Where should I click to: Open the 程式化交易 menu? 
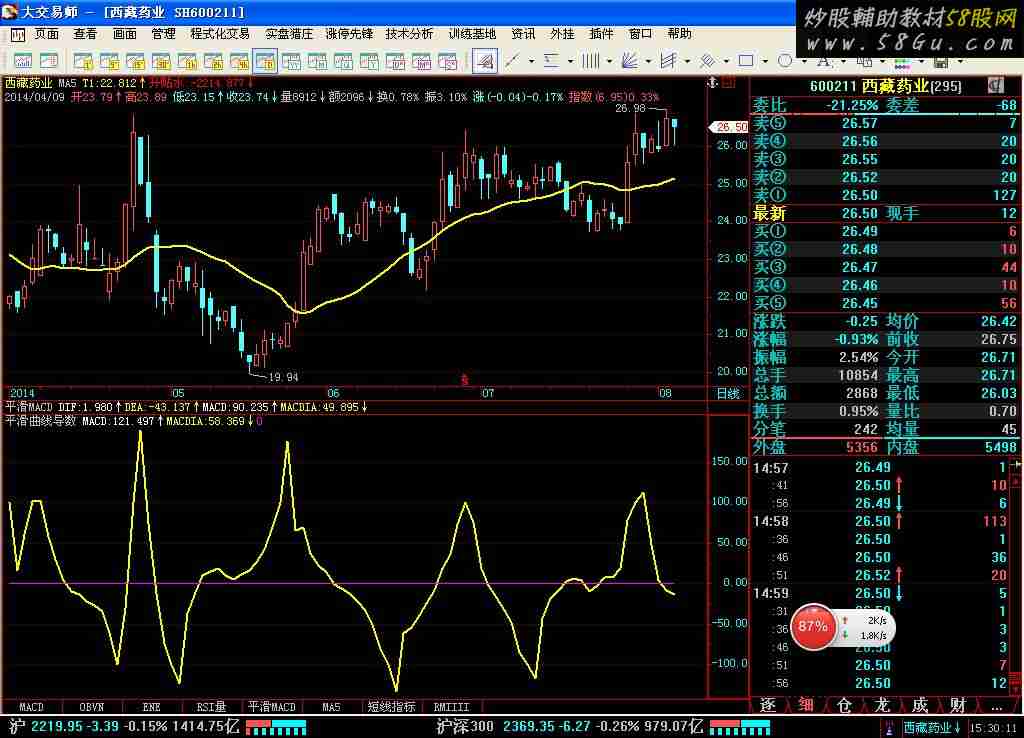tap(219, 34)
